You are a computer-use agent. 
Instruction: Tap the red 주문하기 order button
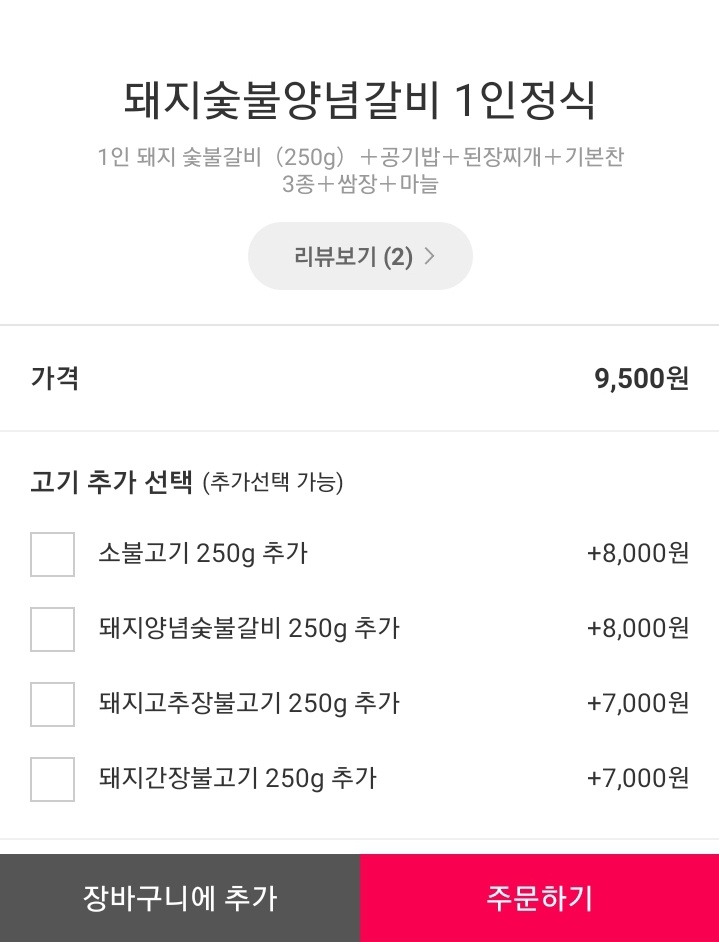pos(539,897)
